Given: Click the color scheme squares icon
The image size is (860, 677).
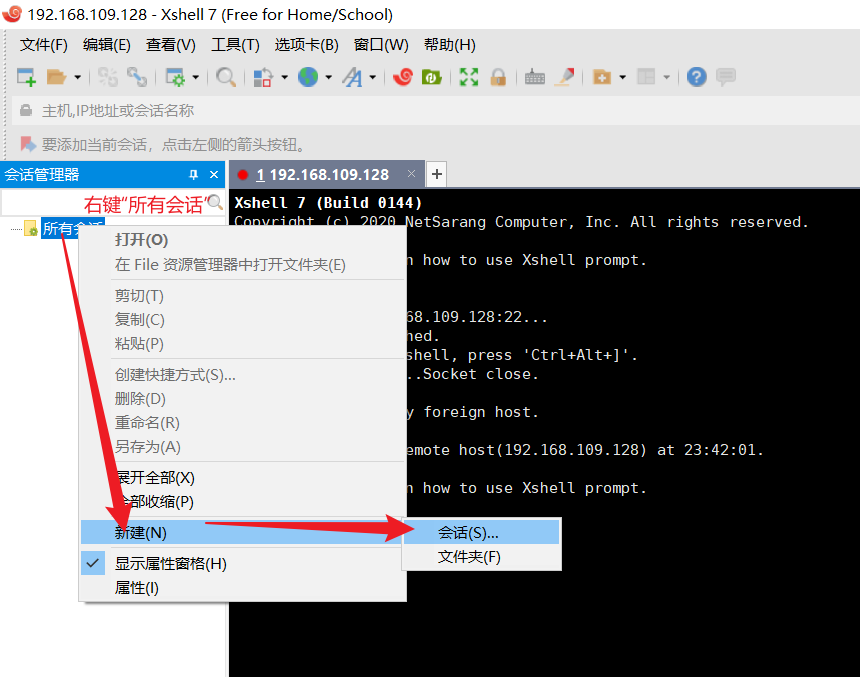Looking at the screenshot, I should pos(263,77).
